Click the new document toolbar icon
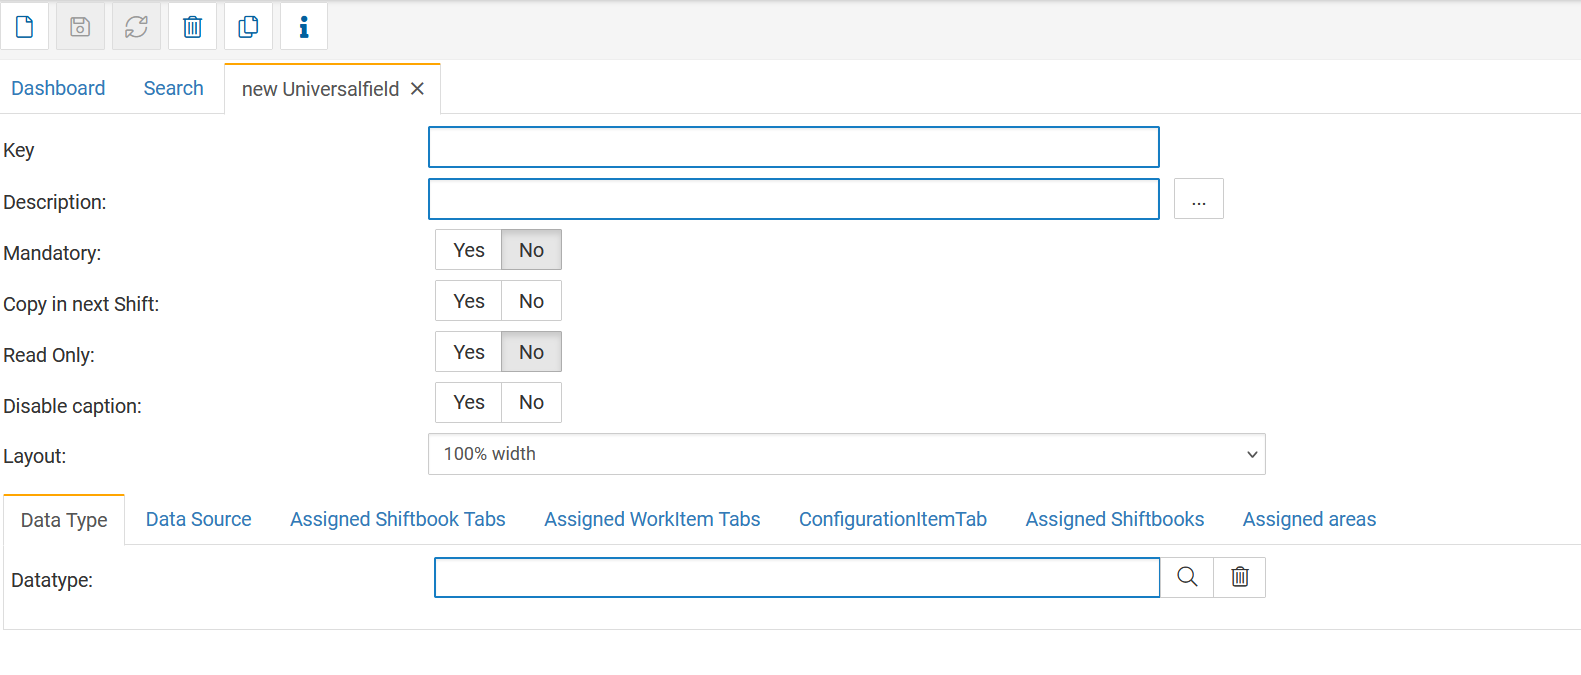 25,27
